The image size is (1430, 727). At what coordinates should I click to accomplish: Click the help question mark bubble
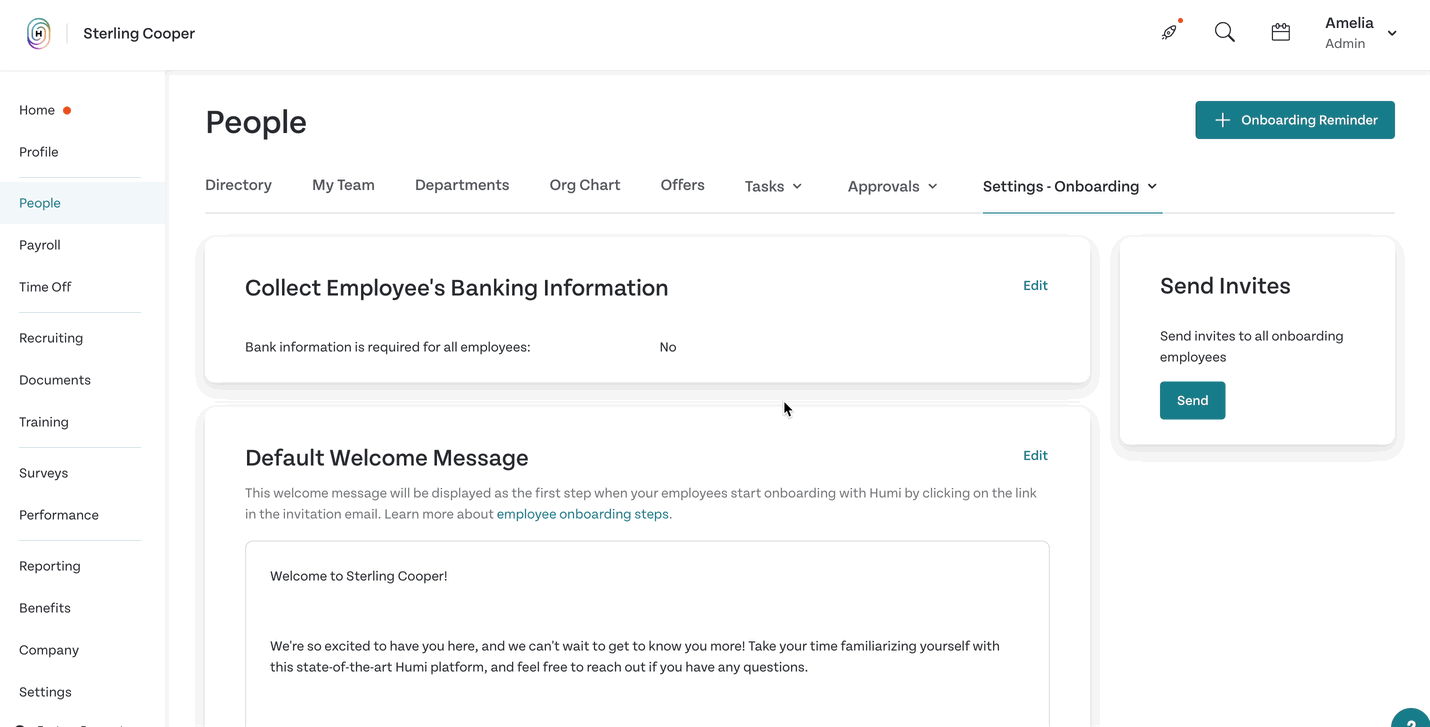[x=1411, y=720]
